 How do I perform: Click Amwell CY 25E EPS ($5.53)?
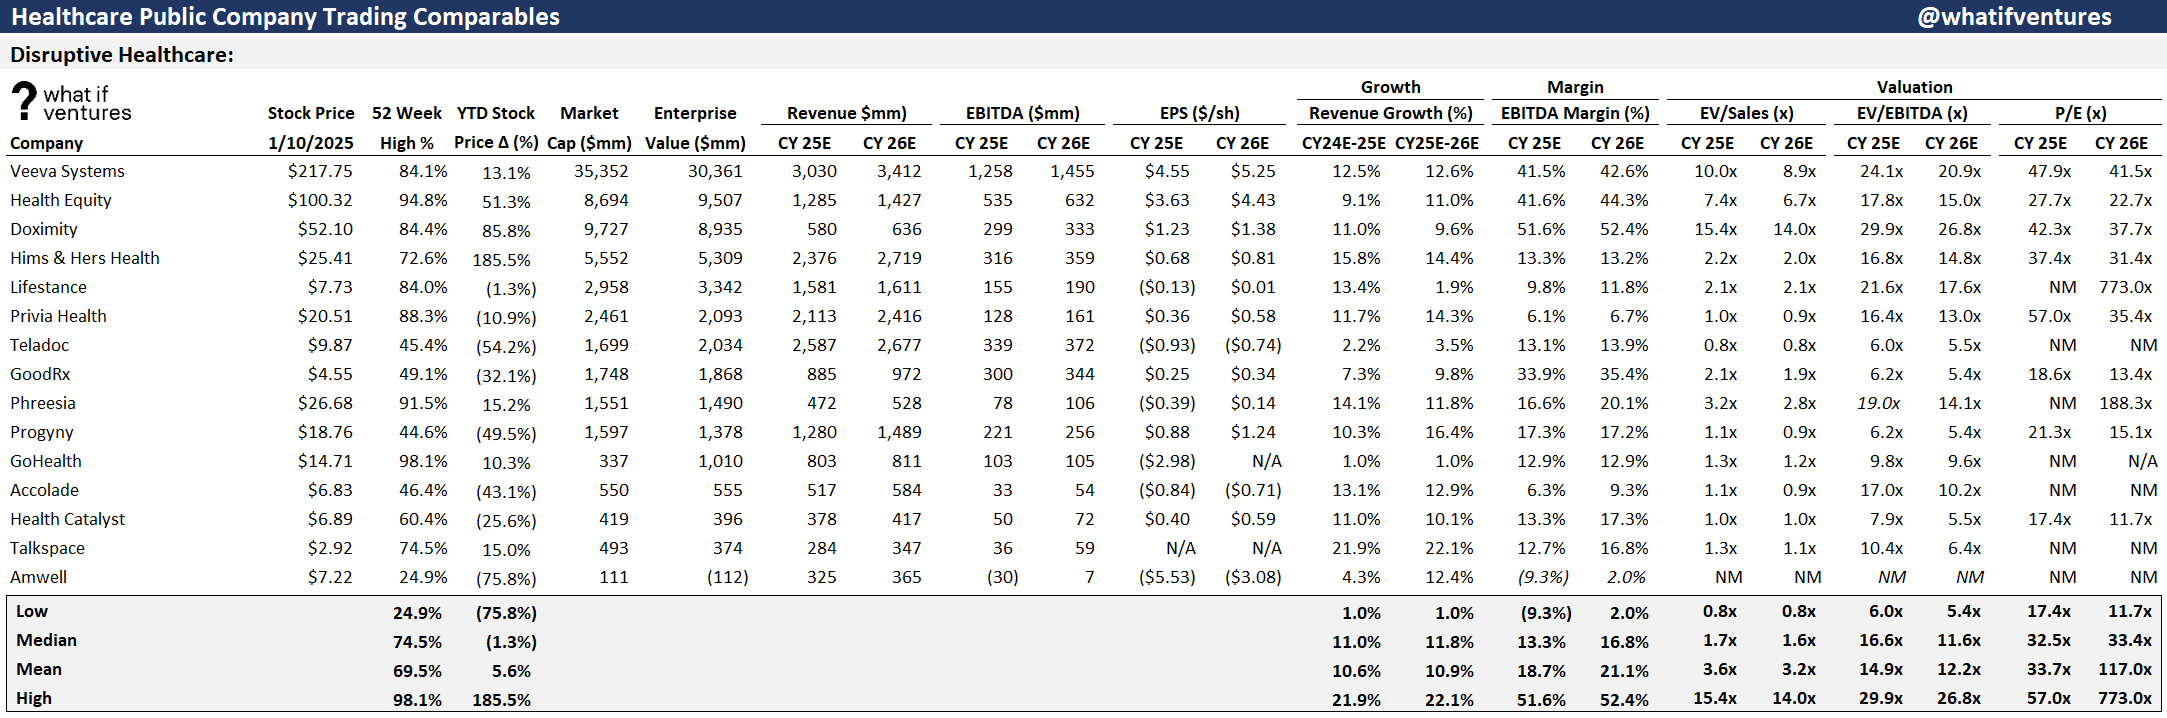[x=1167, y=577]
